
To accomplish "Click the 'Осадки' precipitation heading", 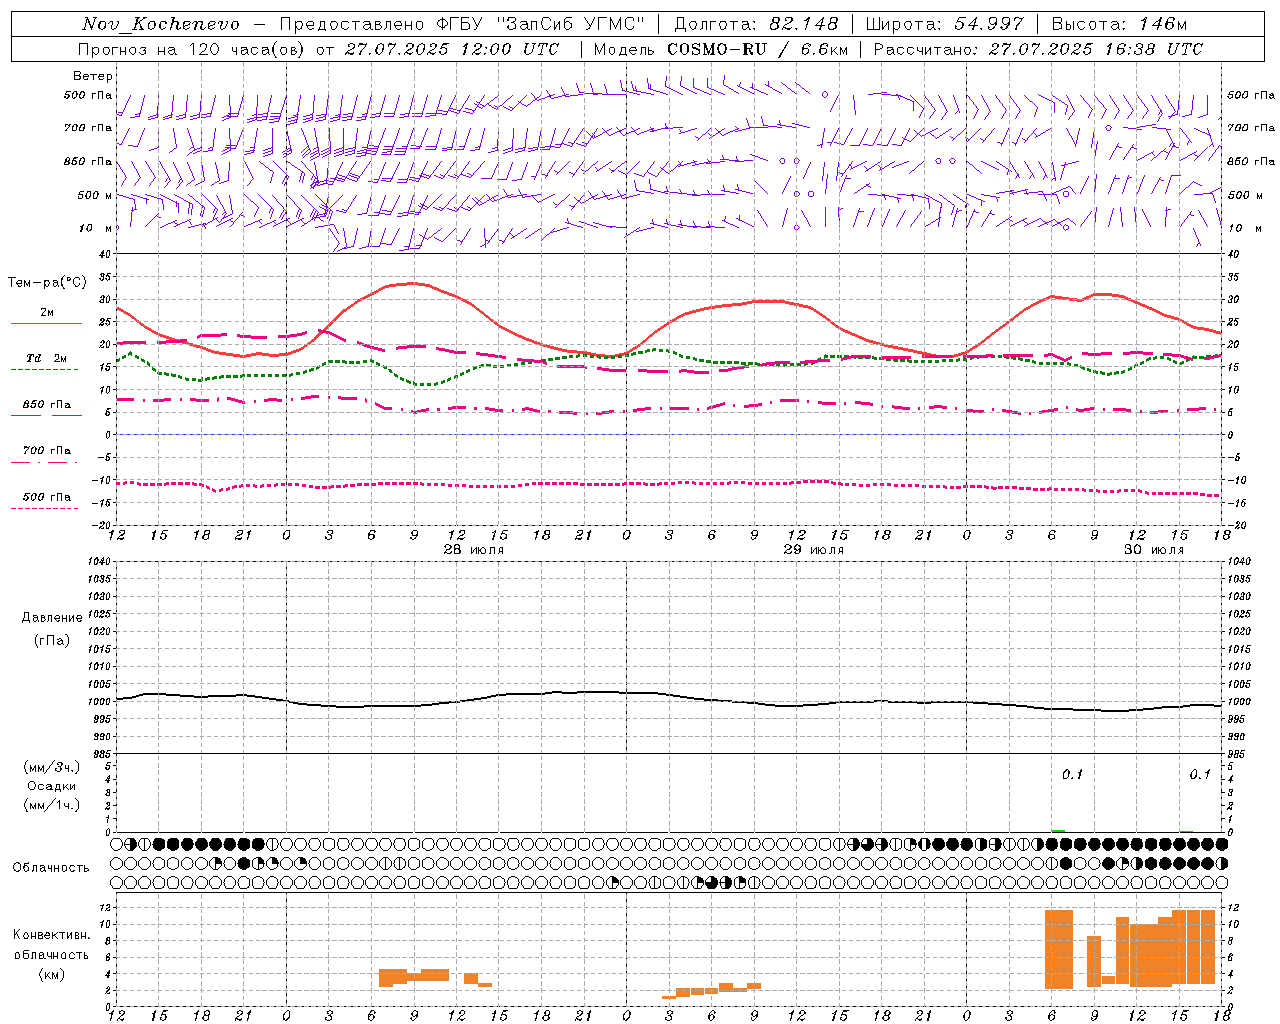I will click(x=52, y=786).
